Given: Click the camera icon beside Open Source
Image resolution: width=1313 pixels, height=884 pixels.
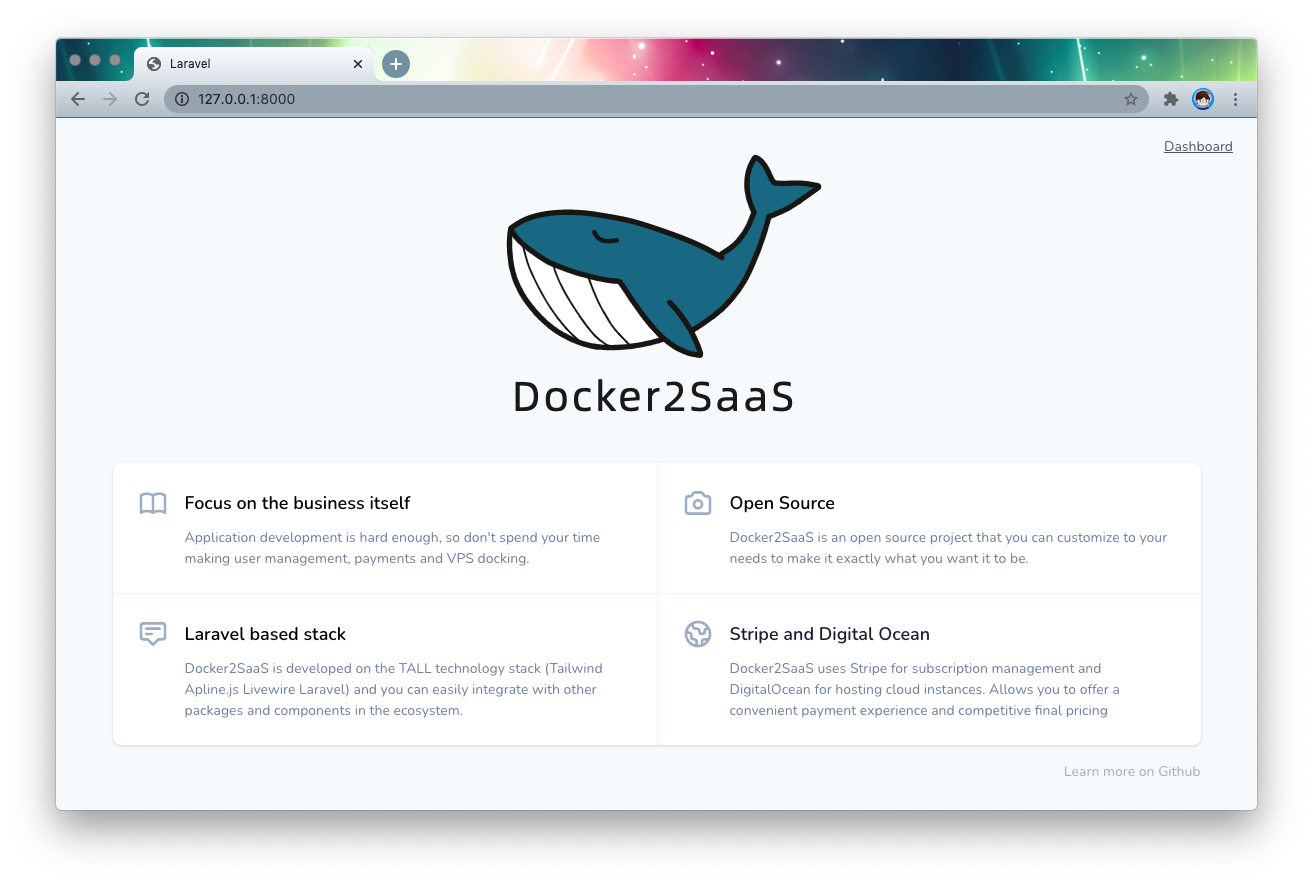Looking at the screenshot, I should [x=698, y=503].
